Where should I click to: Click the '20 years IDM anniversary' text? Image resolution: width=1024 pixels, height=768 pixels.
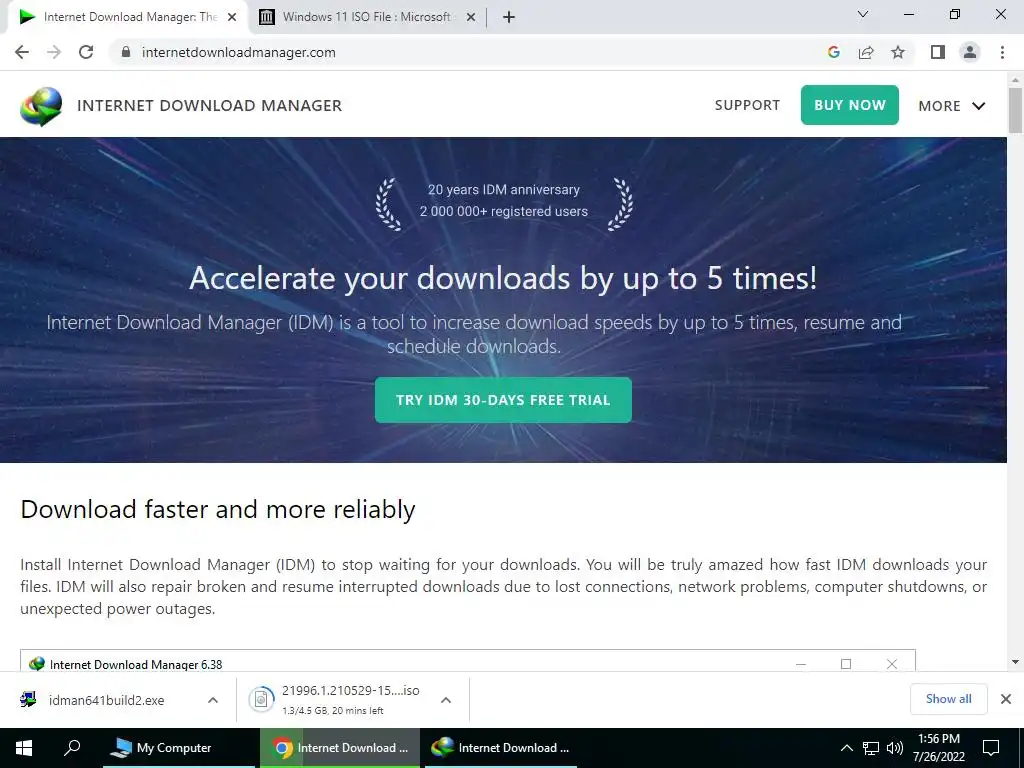coord(504,189)
